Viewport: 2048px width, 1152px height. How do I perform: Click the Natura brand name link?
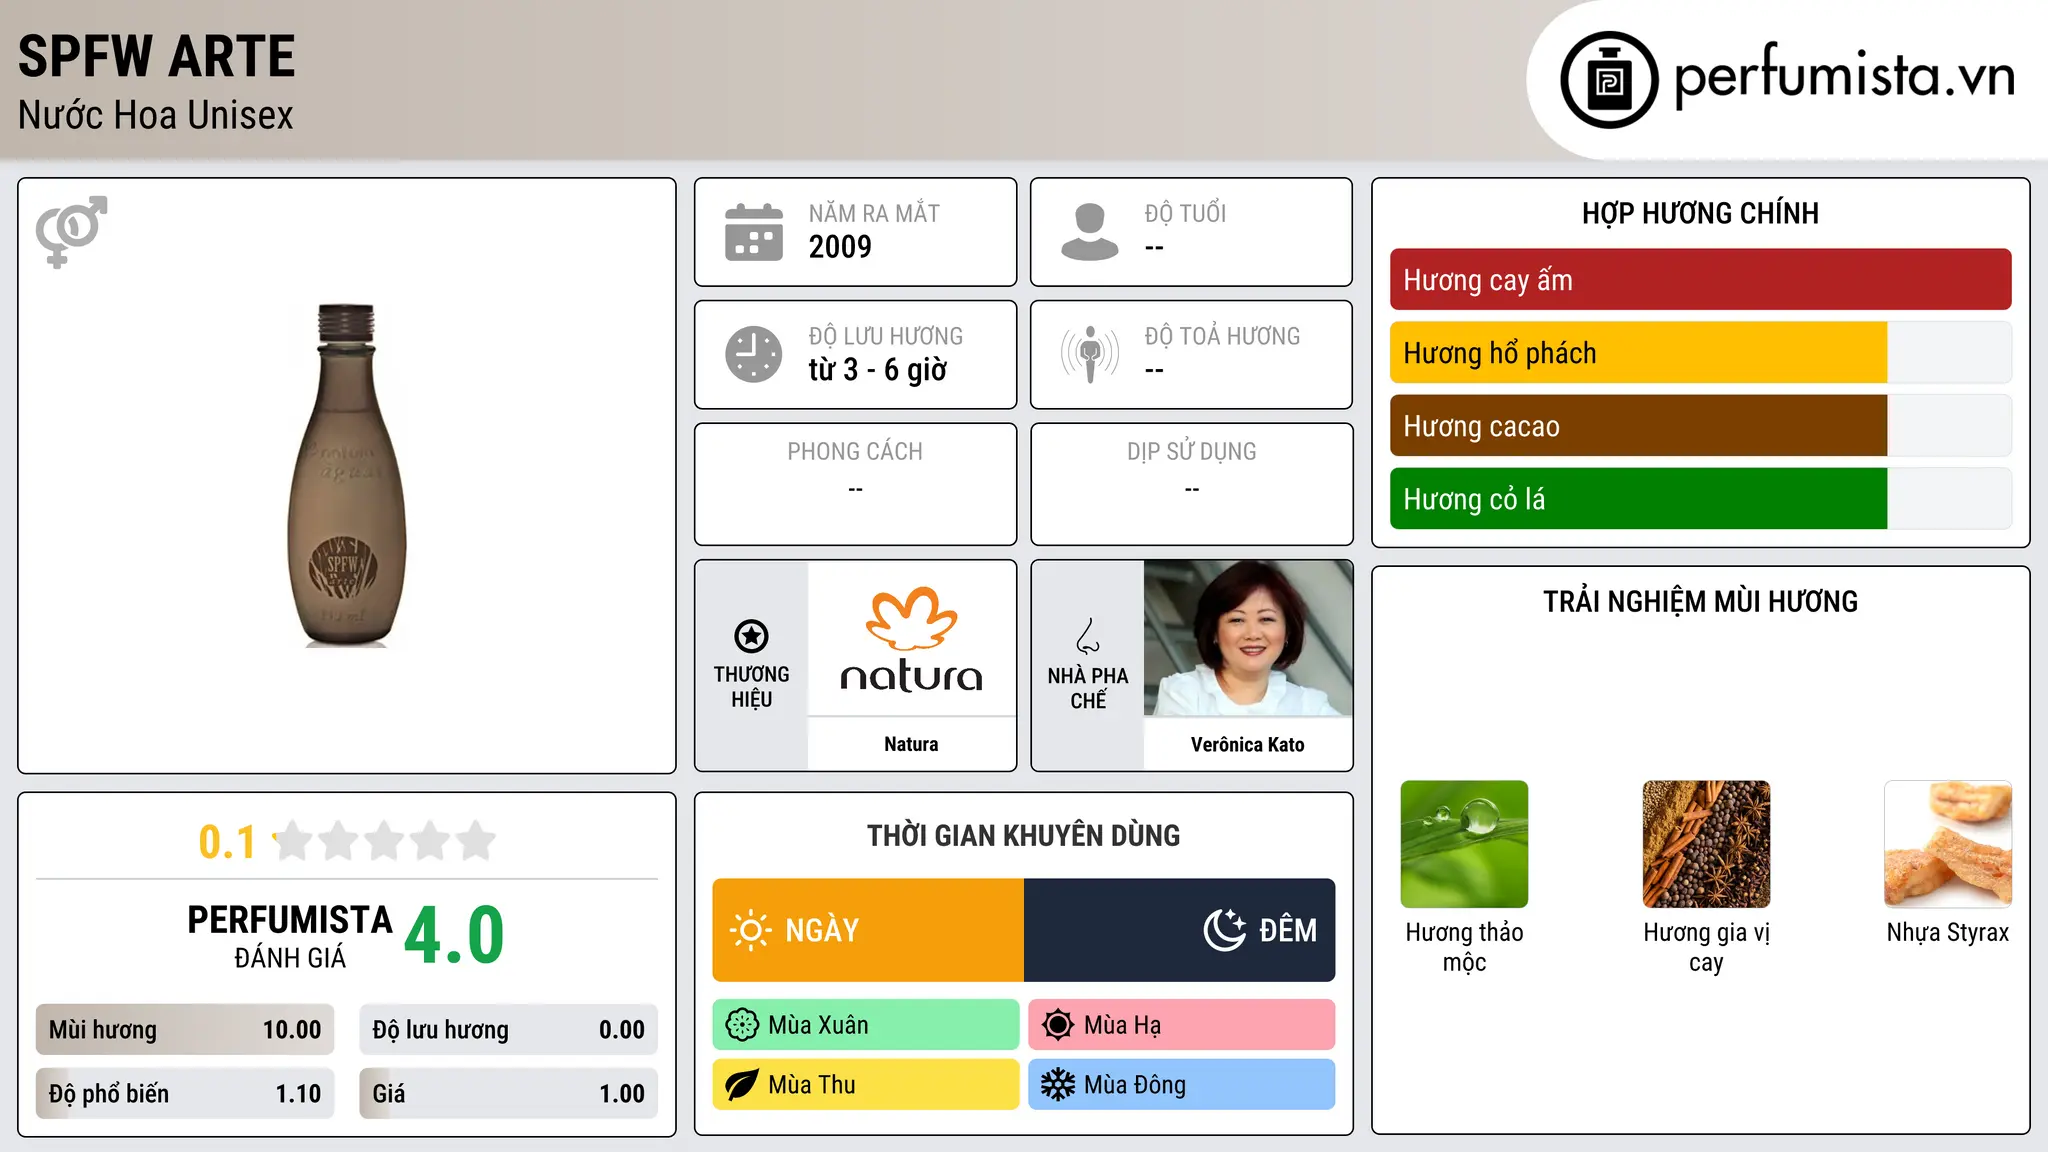911,744
